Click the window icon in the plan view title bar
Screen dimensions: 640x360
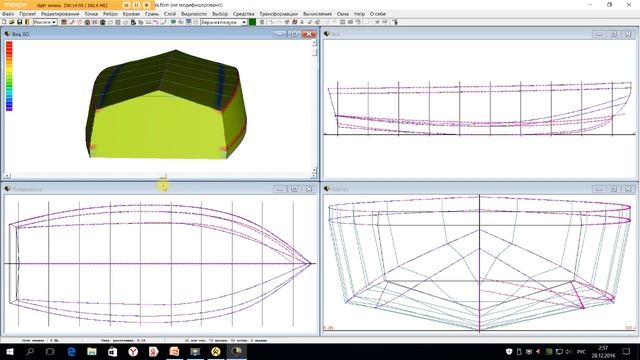point(7,189)
